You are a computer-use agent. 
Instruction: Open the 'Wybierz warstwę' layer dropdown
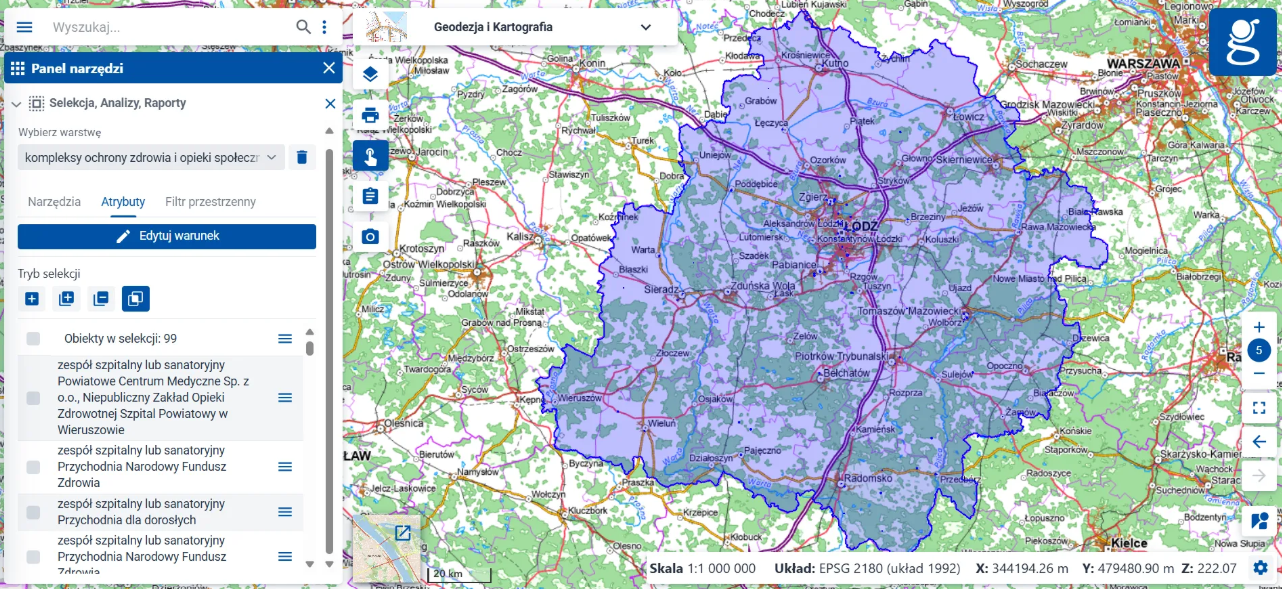(151, 157)
